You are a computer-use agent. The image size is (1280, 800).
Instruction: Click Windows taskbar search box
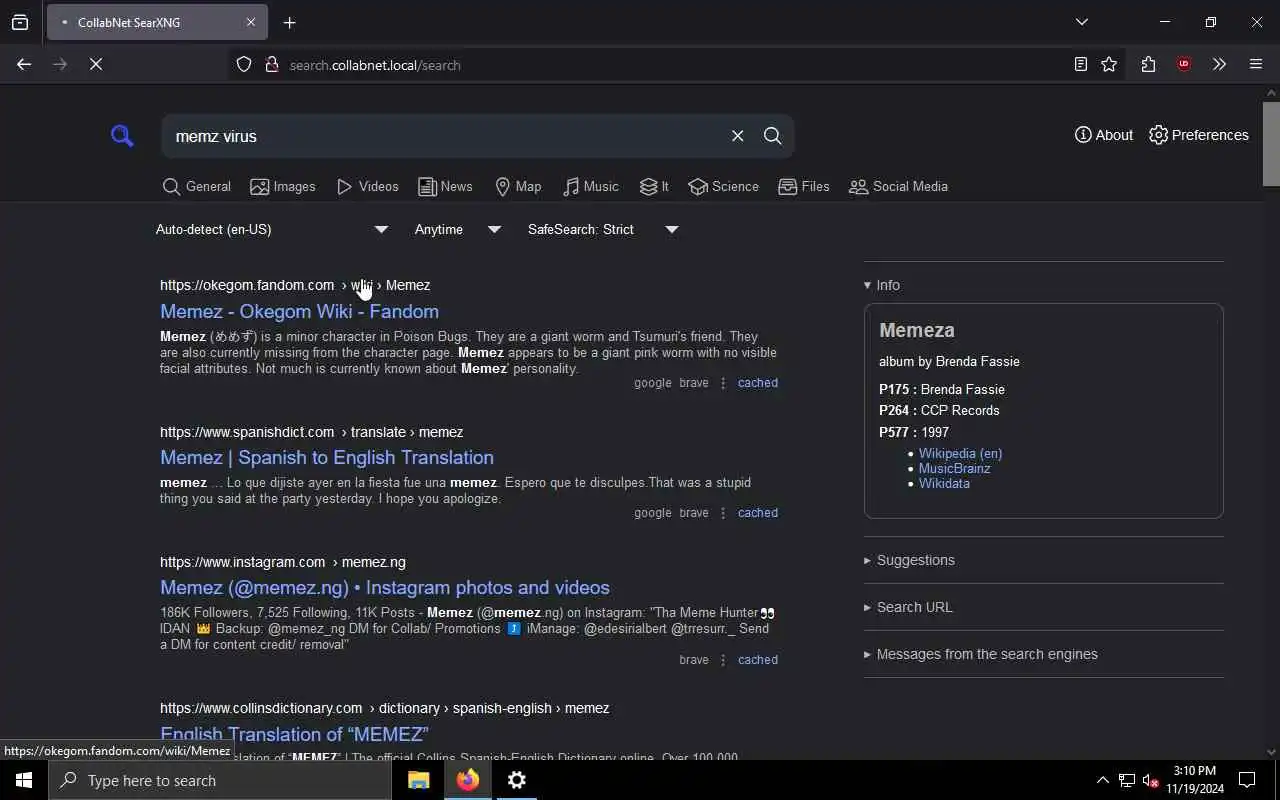220,780
